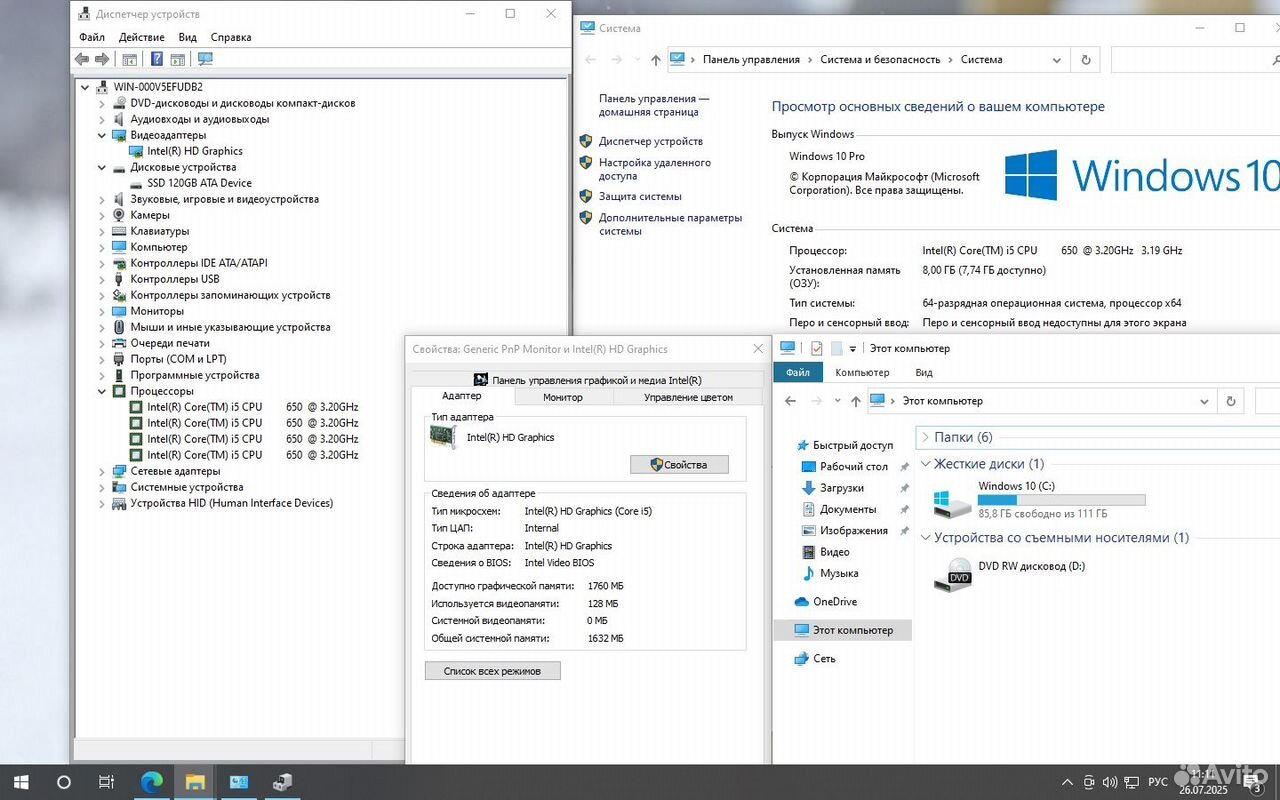This screenshot has height=800, width=1280.
Task: Open address dropdown in Этот компьютер window
Action: pos(1204,401)
